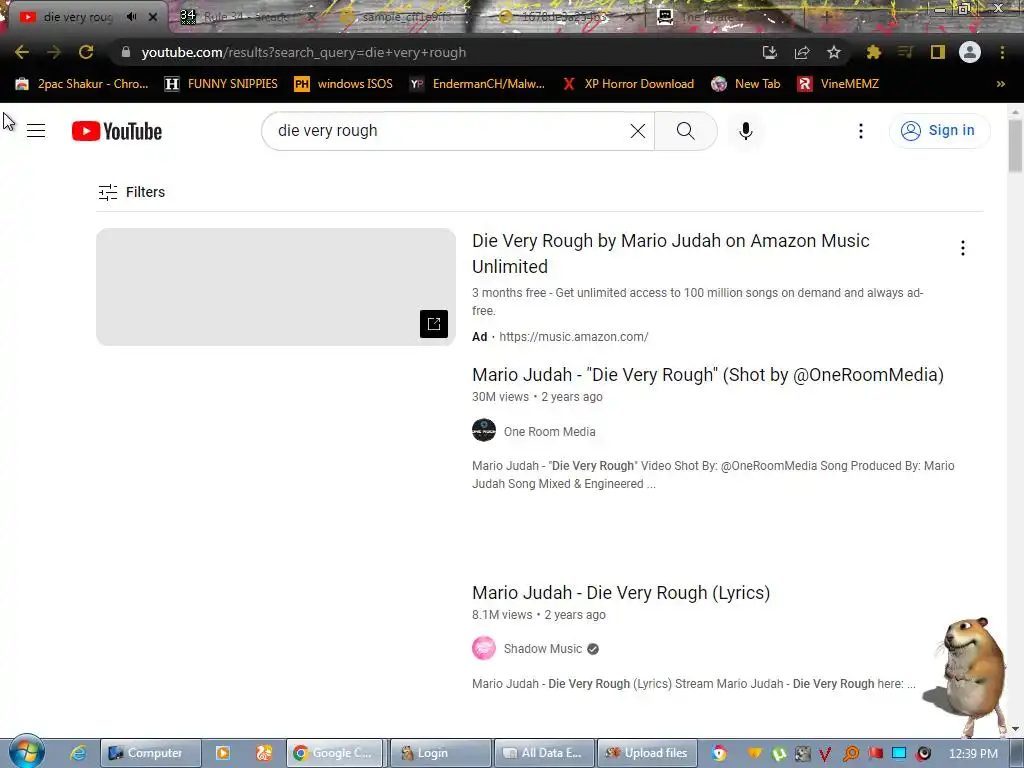Viewport: 1024px width, 768px height.
Task: Click Sign in on YouTube
Action: pyautogui.click(x=939, y=131)
